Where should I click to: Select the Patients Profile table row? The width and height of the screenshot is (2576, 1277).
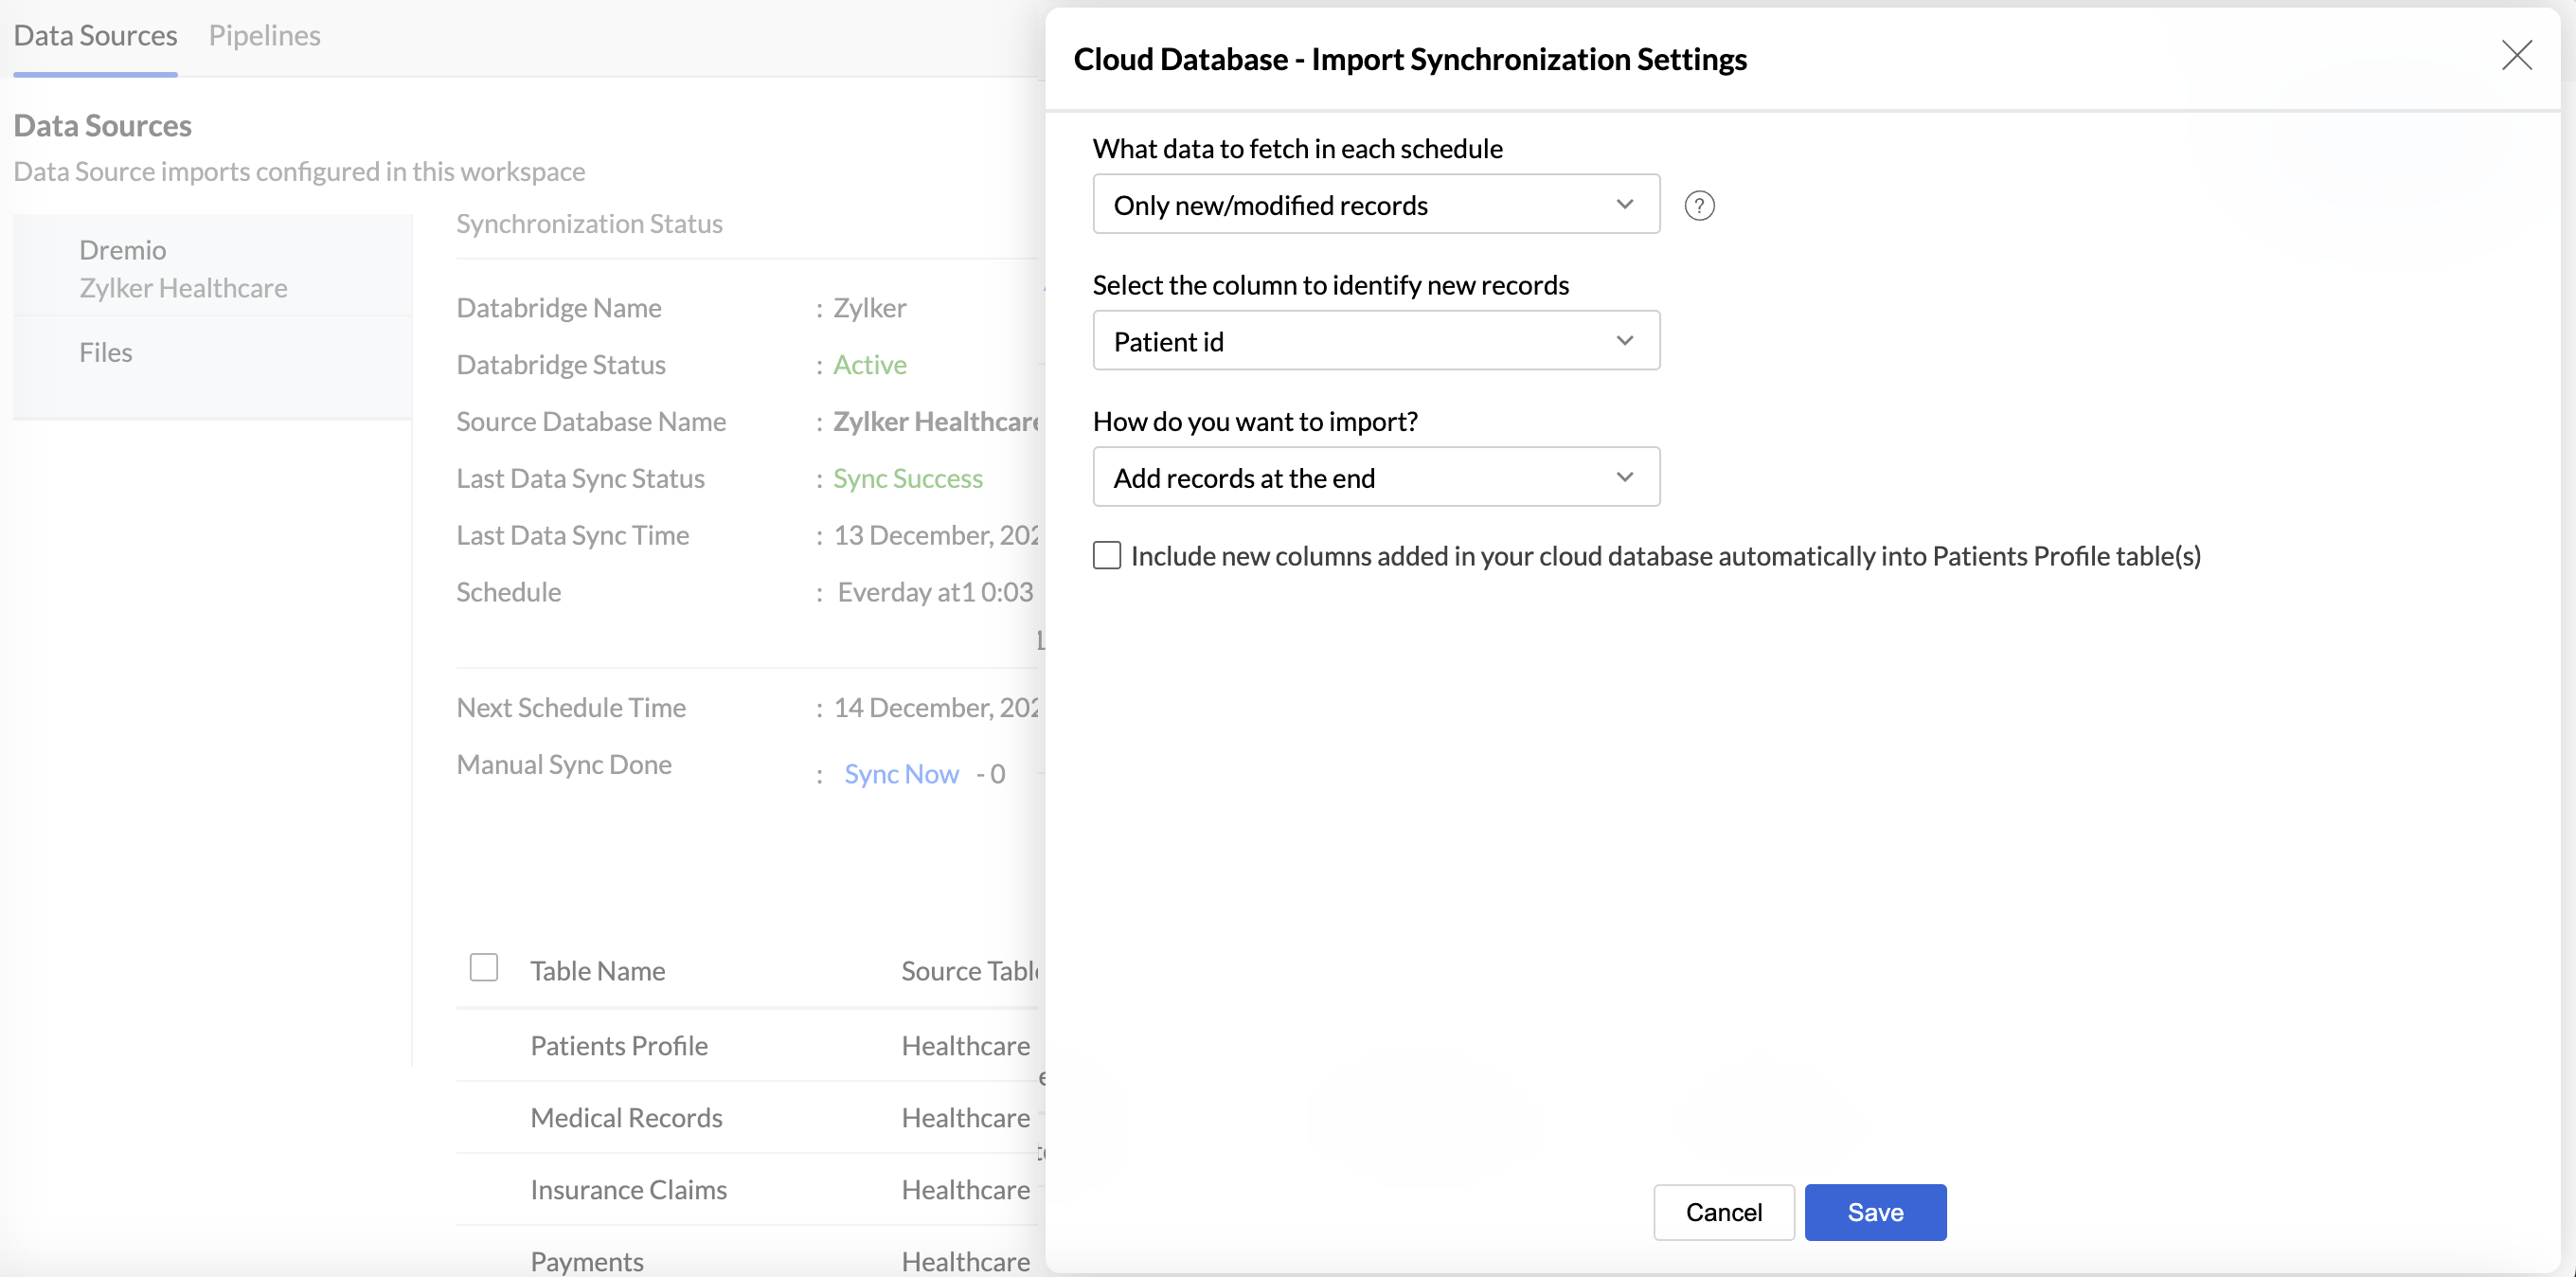tap(619, 1045)
